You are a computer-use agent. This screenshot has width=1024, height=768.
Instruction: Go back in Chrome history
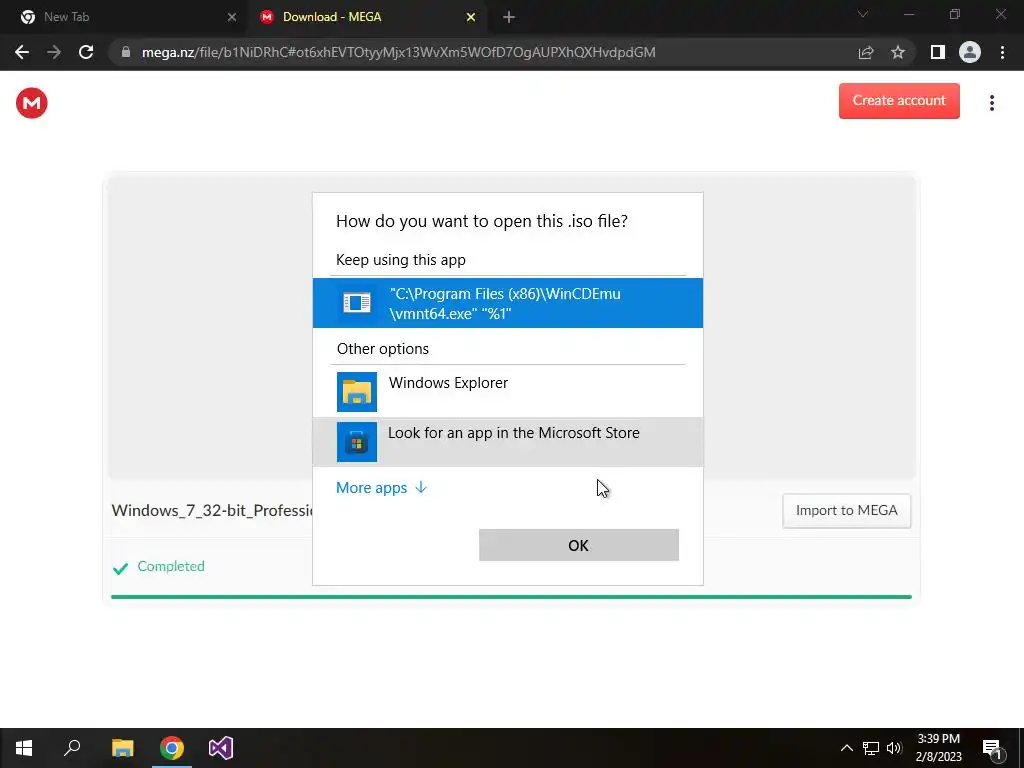(x=22, y=52)
